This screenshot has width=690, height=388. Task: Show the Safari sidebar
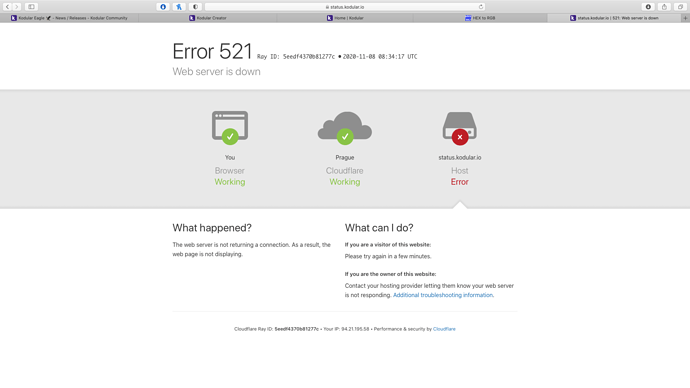pos(31,7)
